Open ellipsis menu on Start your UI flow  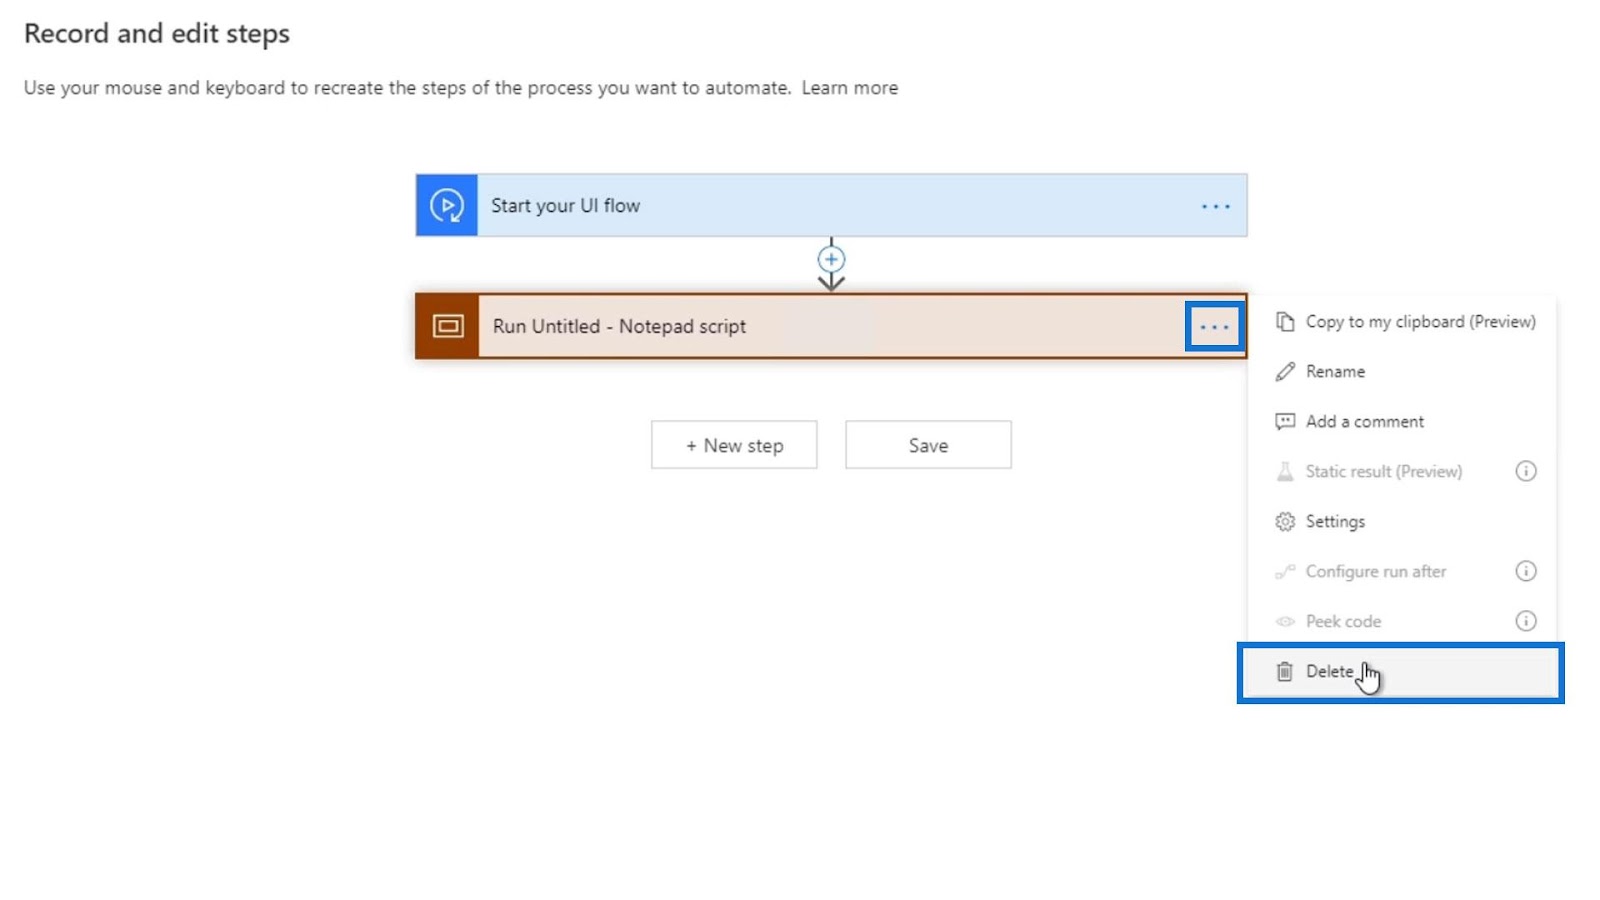1215,206
